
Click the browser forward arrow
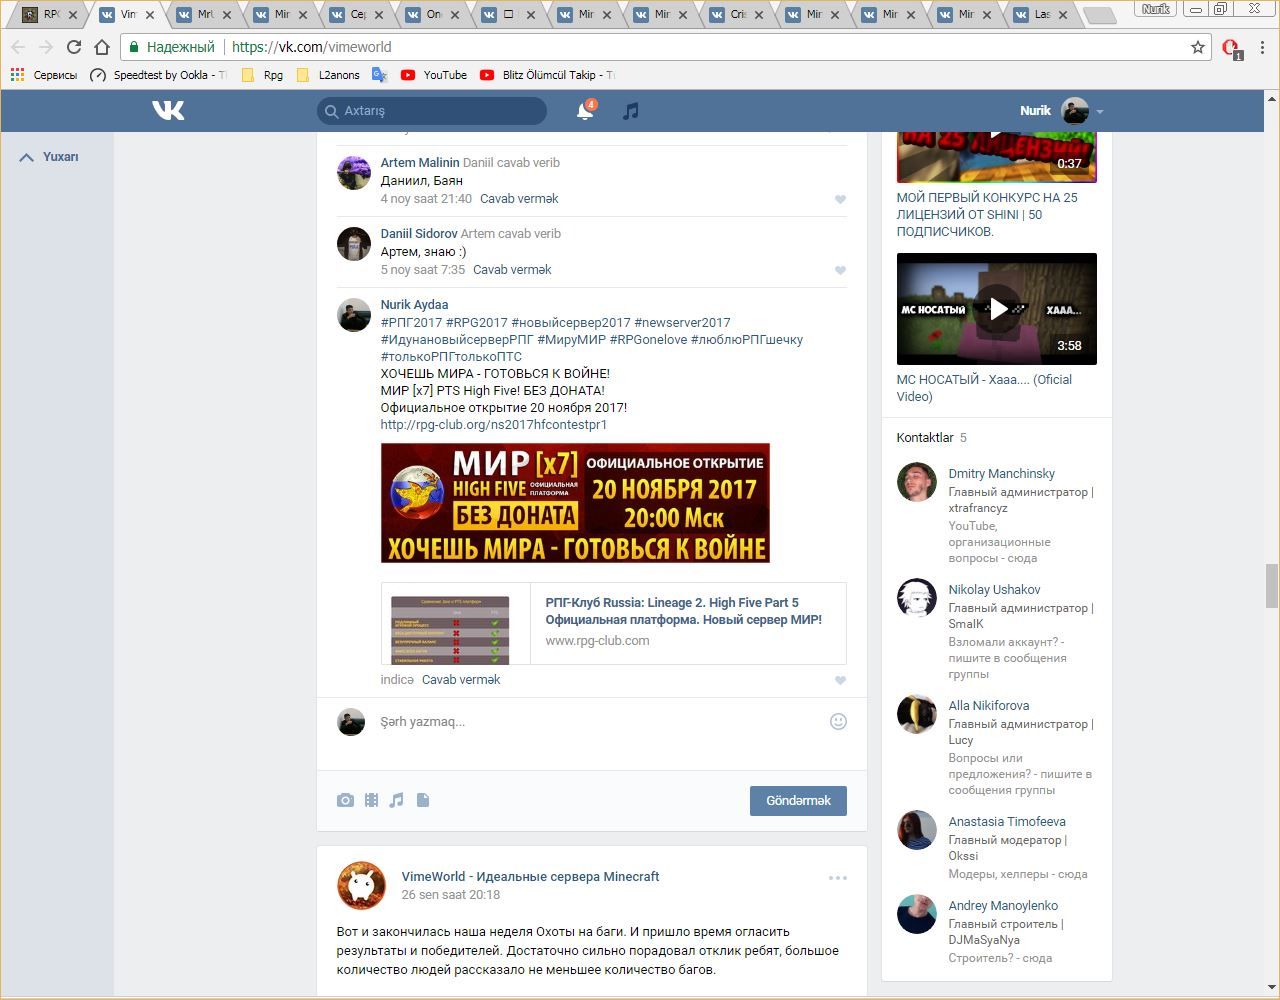[46, 47]
